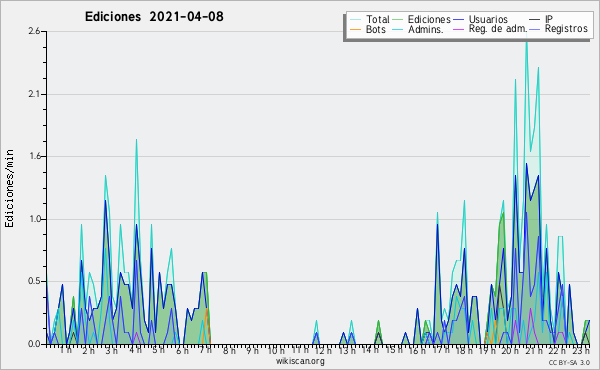Click the '18 h' x-axis label
The height and width of the screenshot is (370, 600).
click(464, 350)
